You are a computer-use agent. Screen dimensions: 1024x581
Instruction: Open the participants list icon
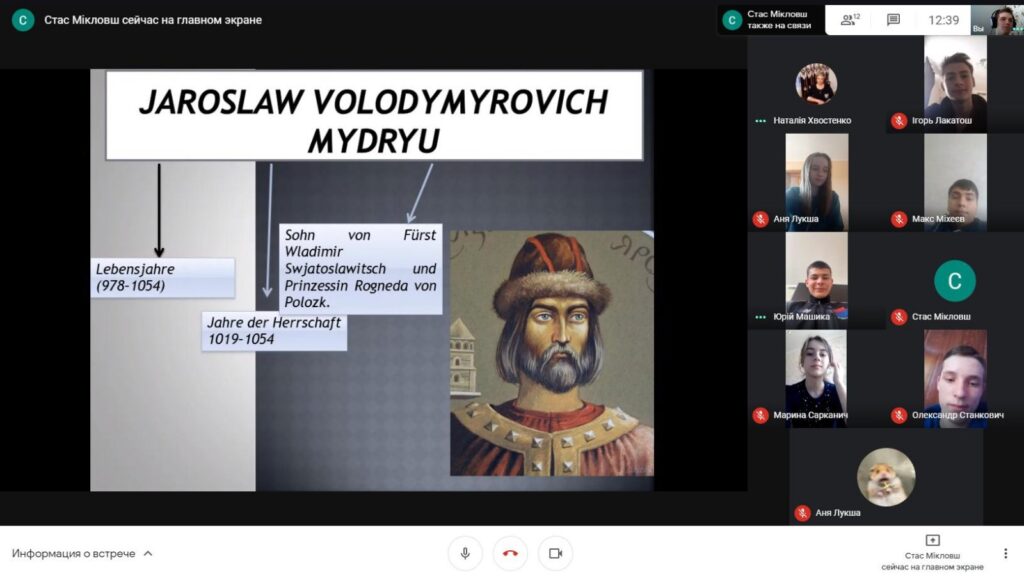coord(850,20)
